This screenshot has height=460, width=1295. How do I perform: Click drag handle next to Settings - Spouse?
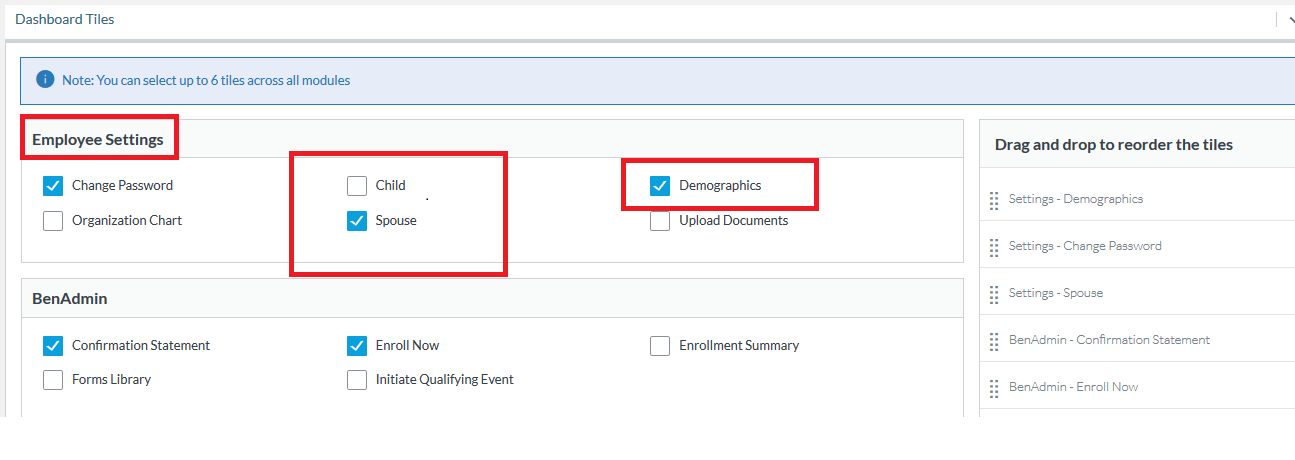(994, 294)
